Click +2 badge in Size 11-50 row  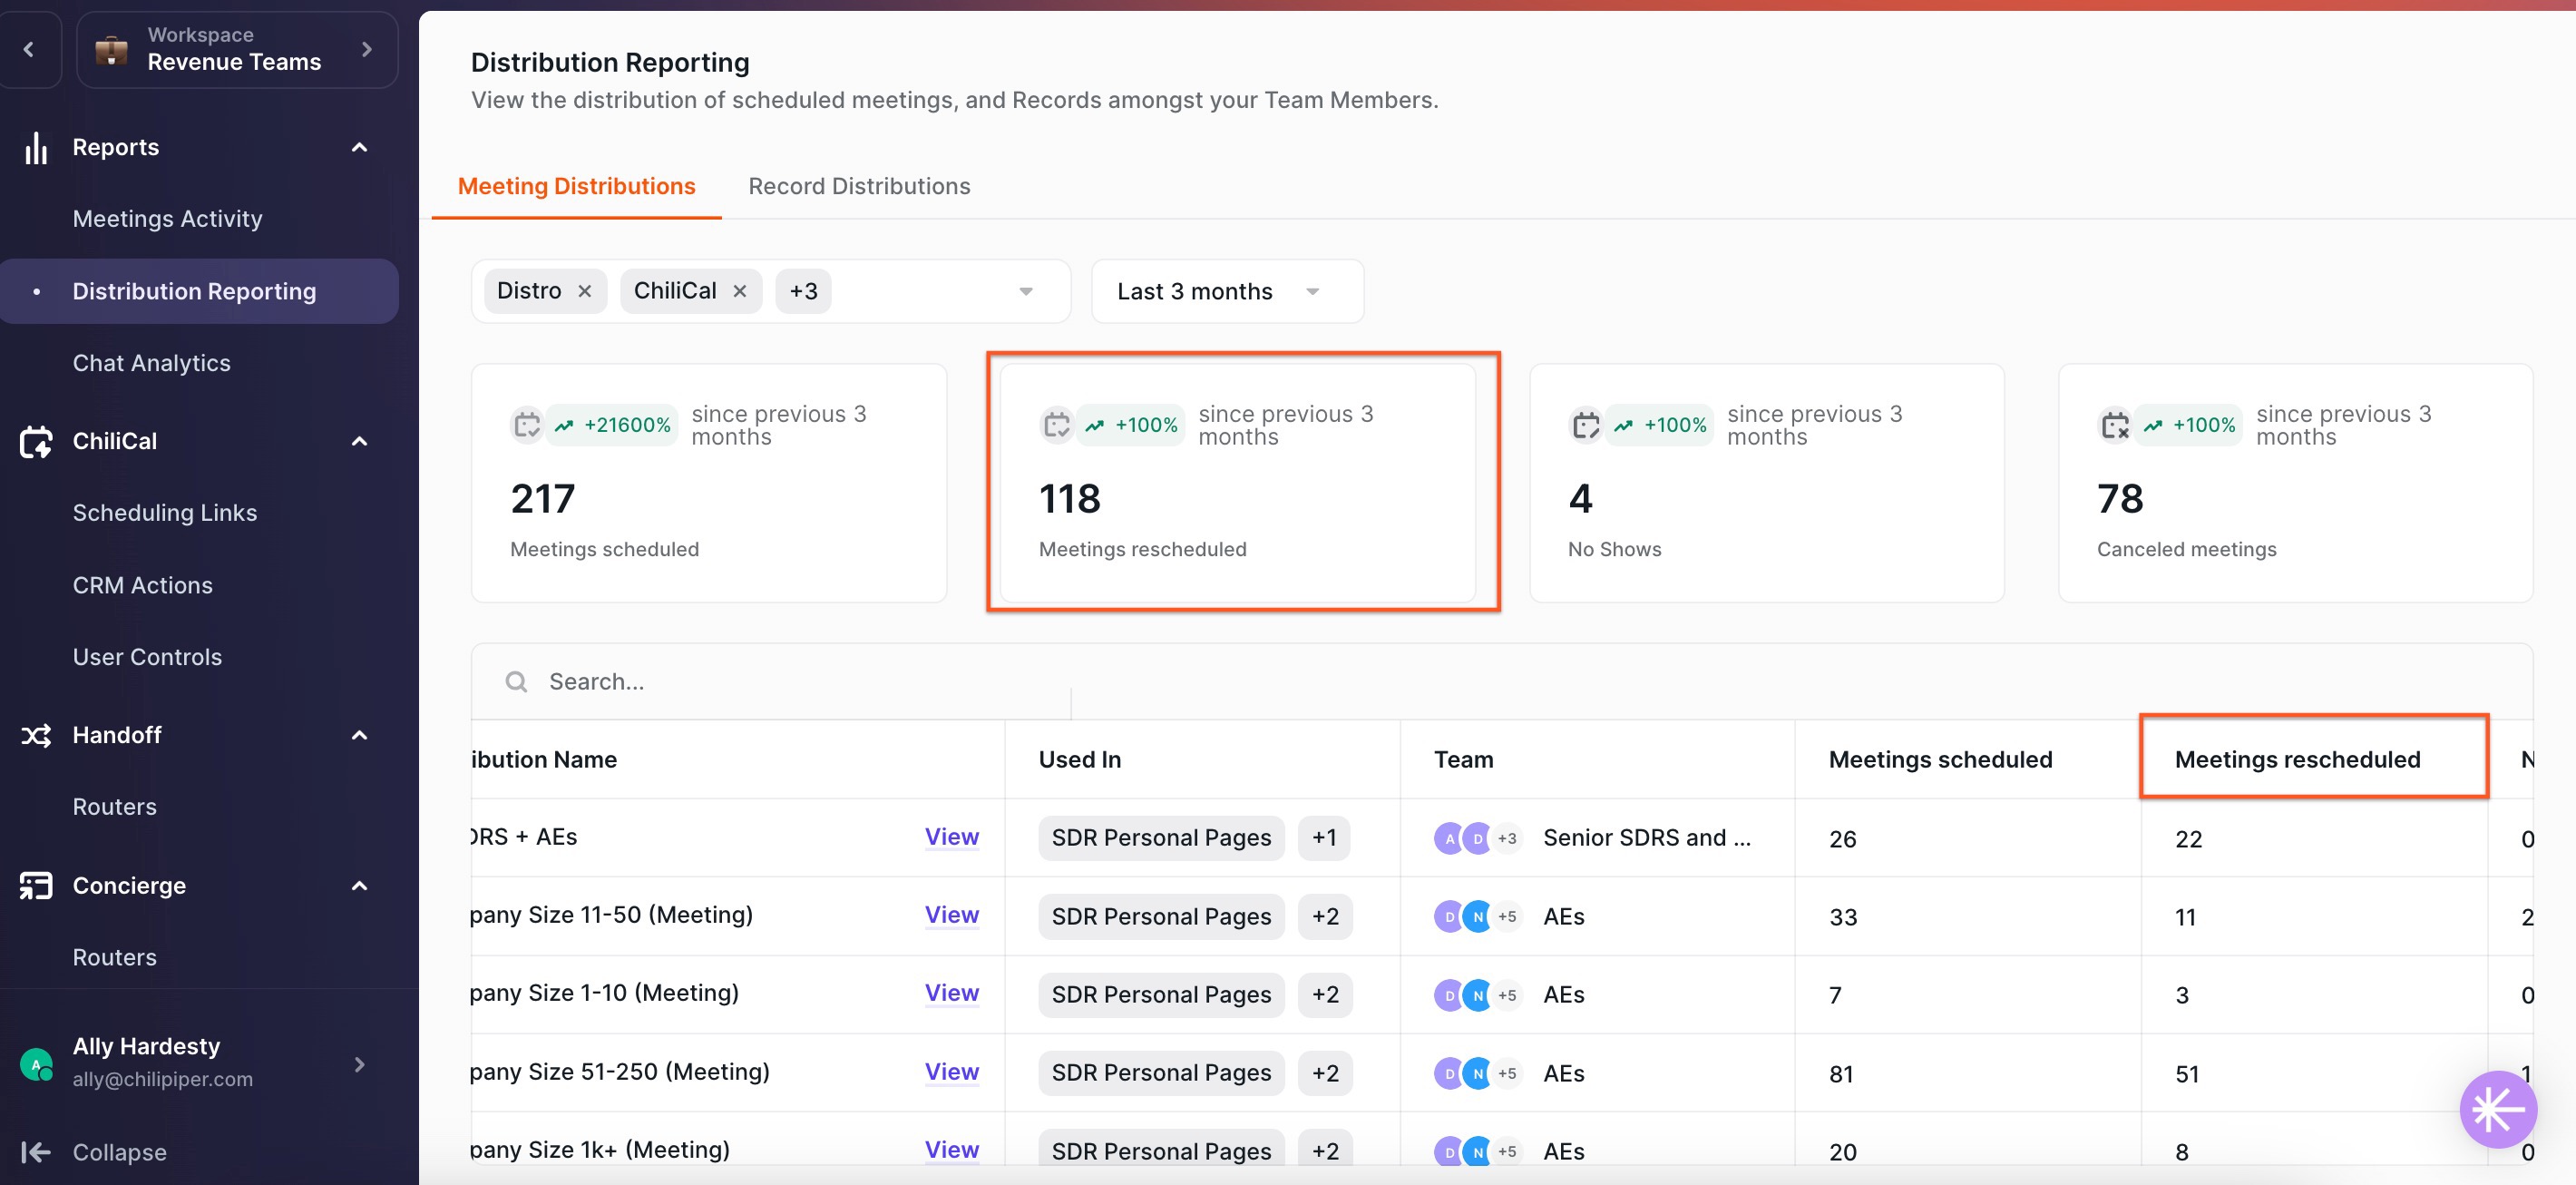click(1325, 916)
